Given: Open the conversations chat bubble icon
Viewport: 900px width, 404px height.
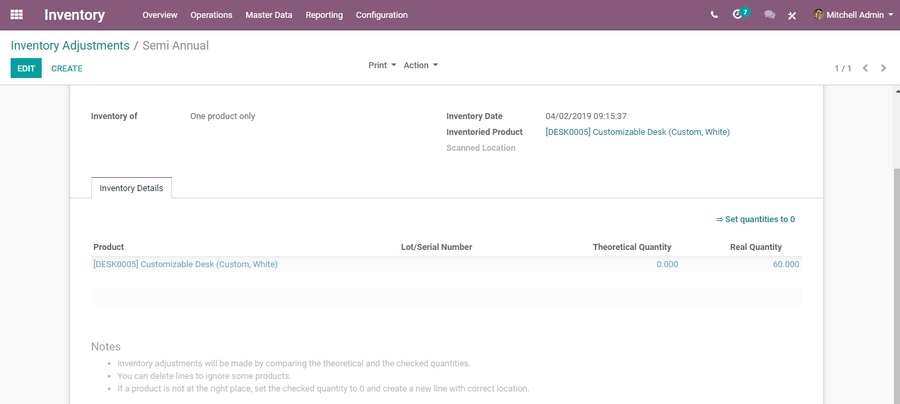Looking at the screenshot, I should click(x=769, y=15).
